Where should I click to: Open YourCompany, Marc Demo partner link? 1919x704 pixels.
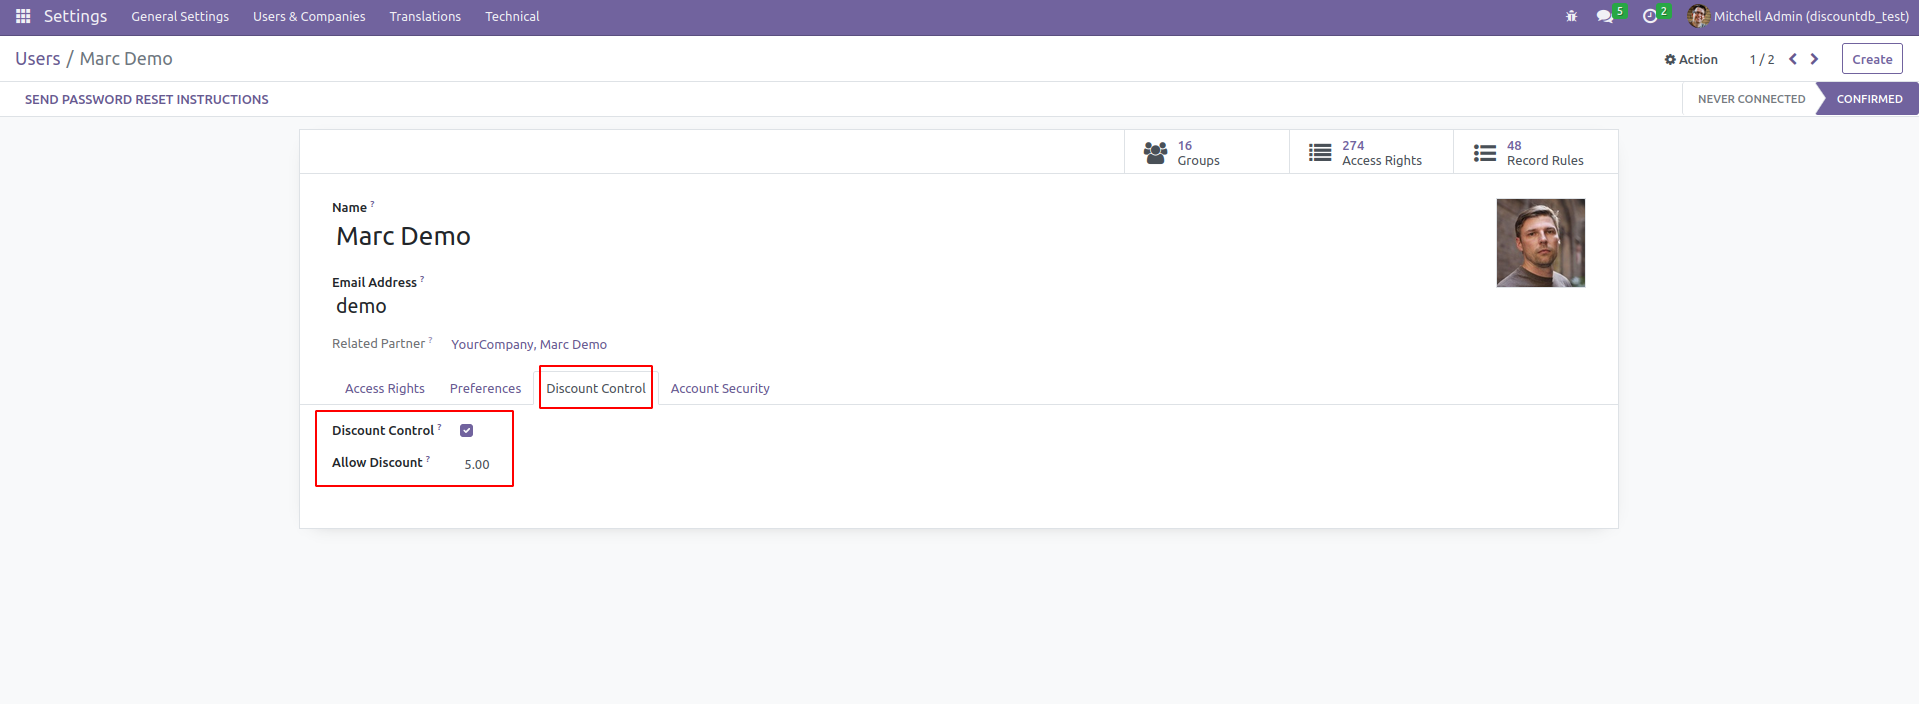click(x=529, y=344)
